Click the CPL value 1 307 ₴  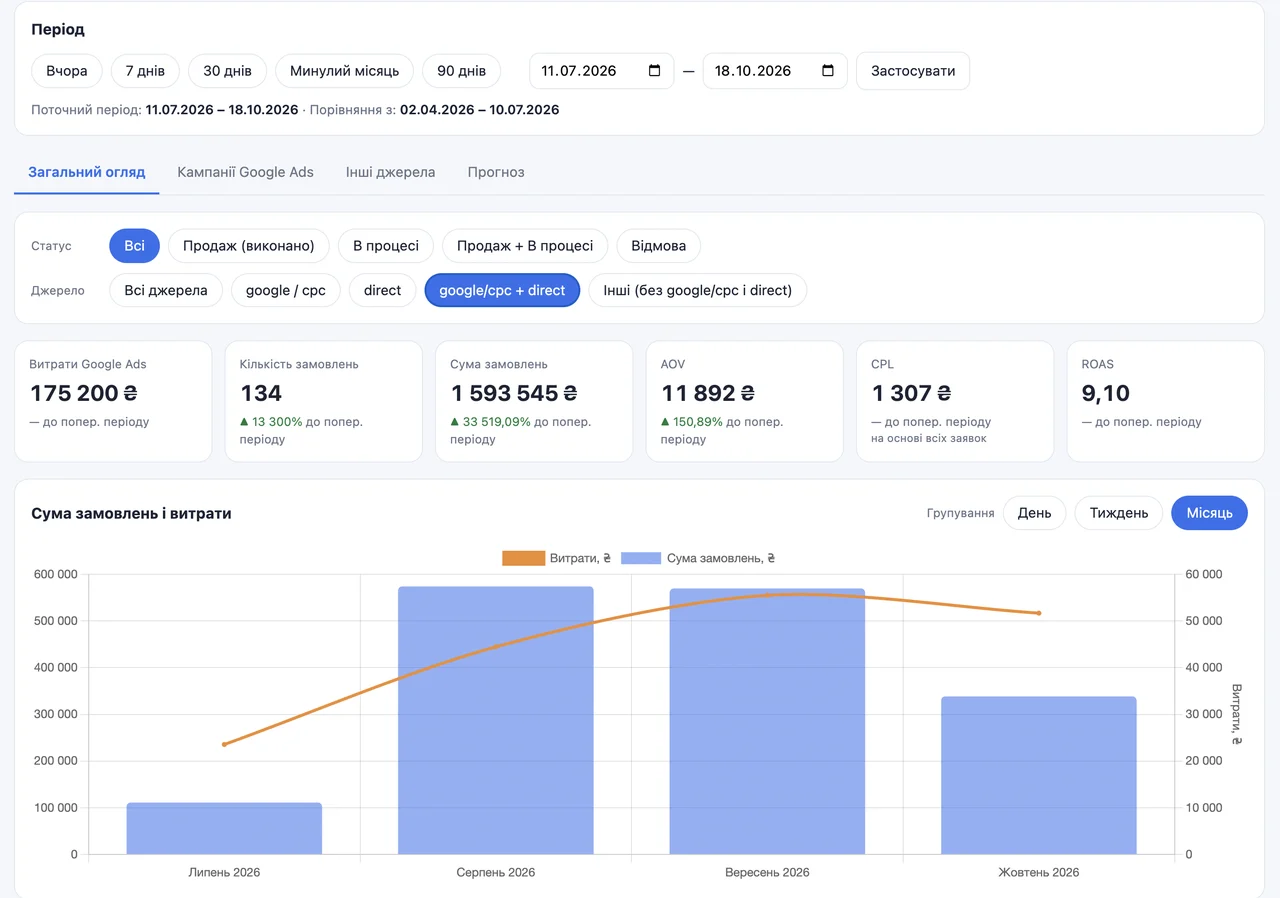pyautogui.click(x=911, y=393)
